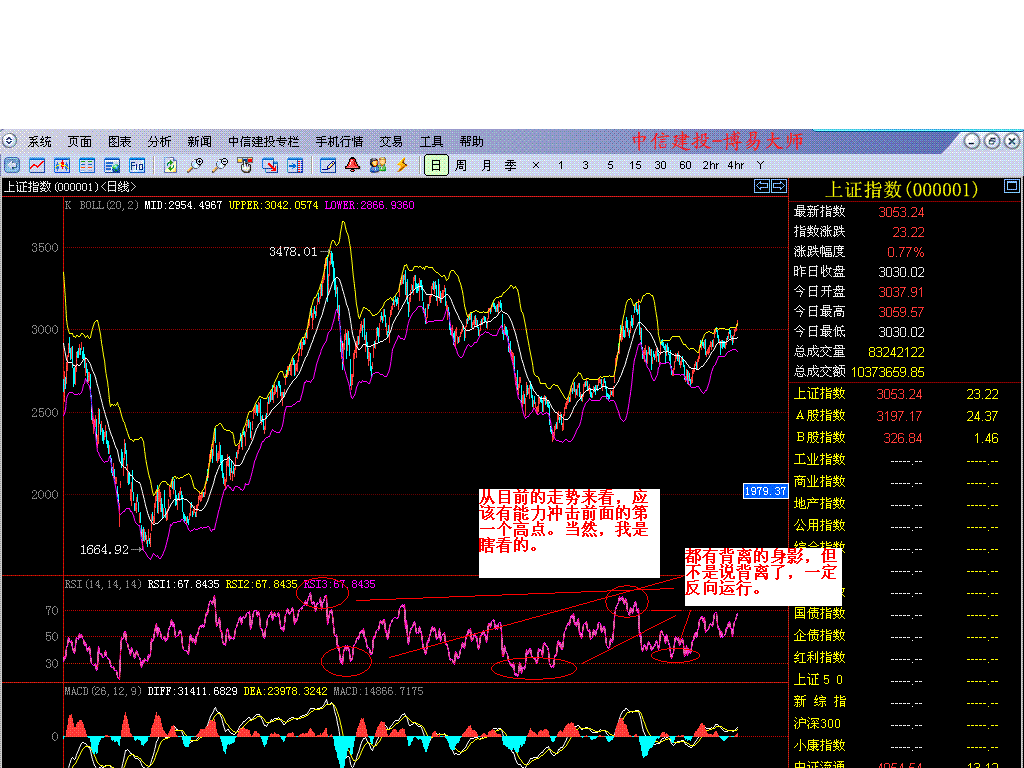
Task: Open the F10 company info icon
Action: tap(137, 165)
